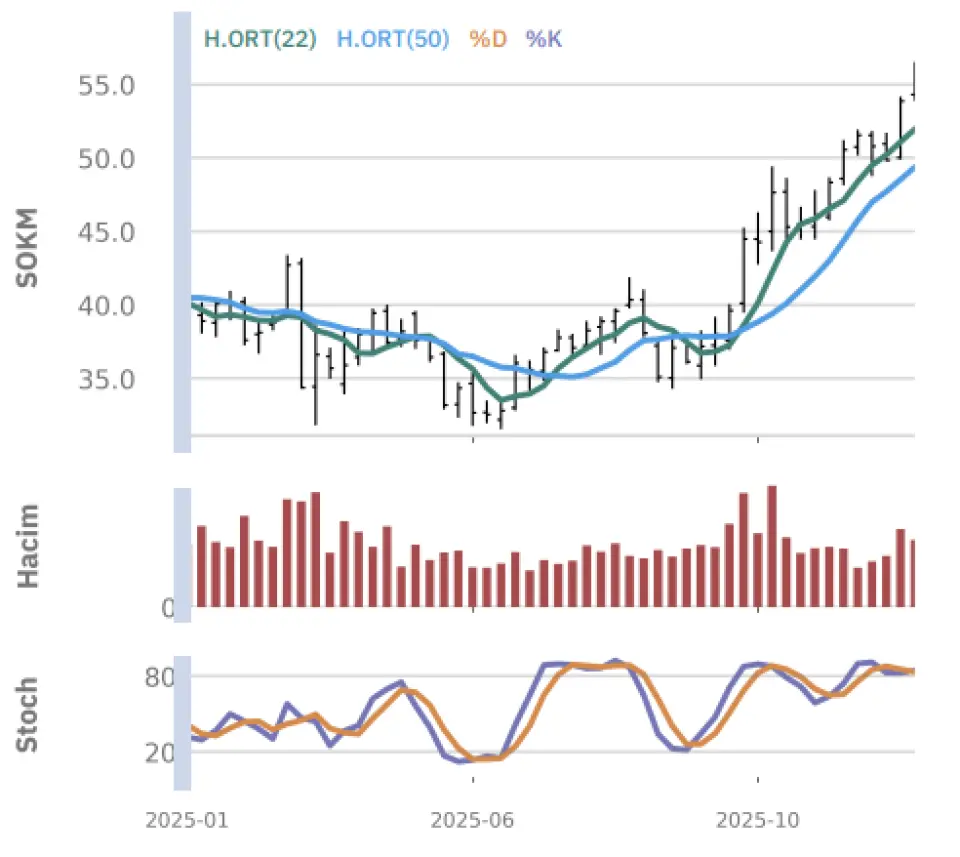Click the 0 label on Hacim axis
The image size is (960, 857).
168,608
